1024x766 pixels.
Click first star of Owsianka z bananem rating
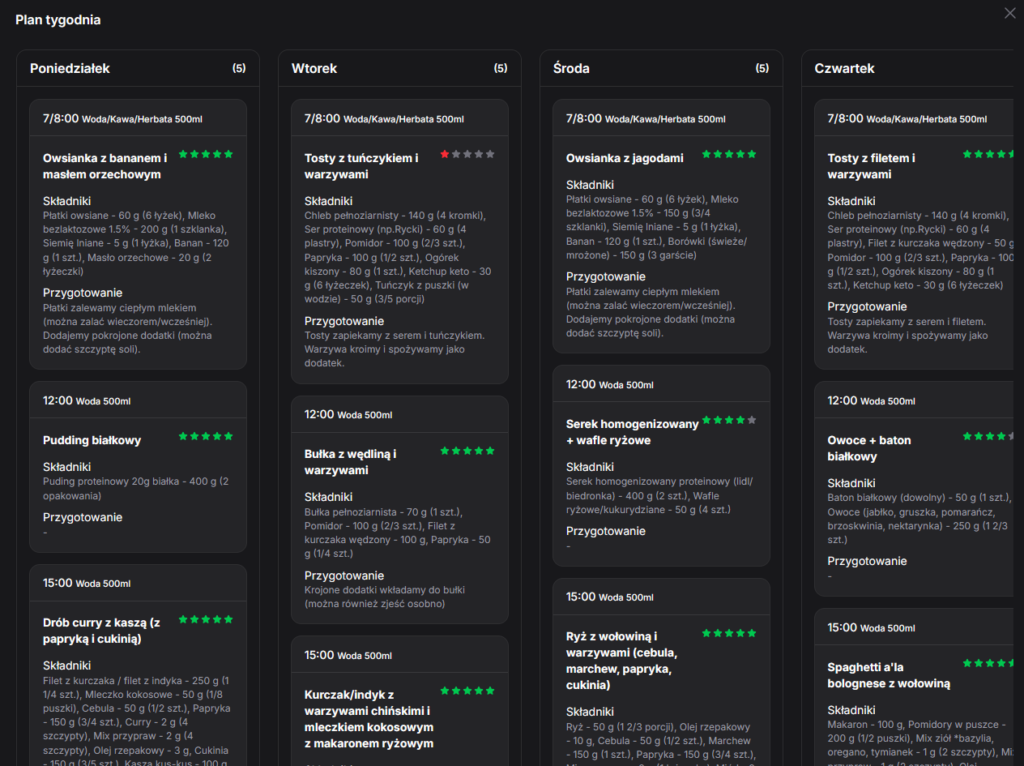tap(183, 155)
